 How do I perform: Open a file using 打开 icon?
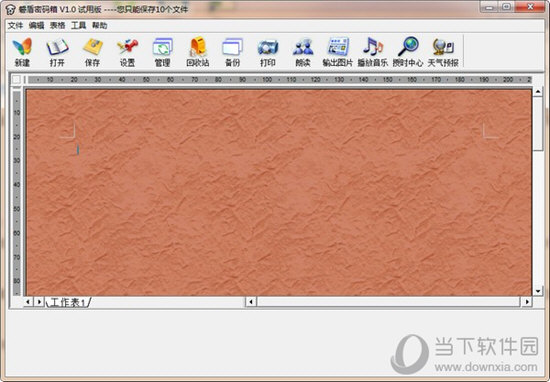pos(57,52)
